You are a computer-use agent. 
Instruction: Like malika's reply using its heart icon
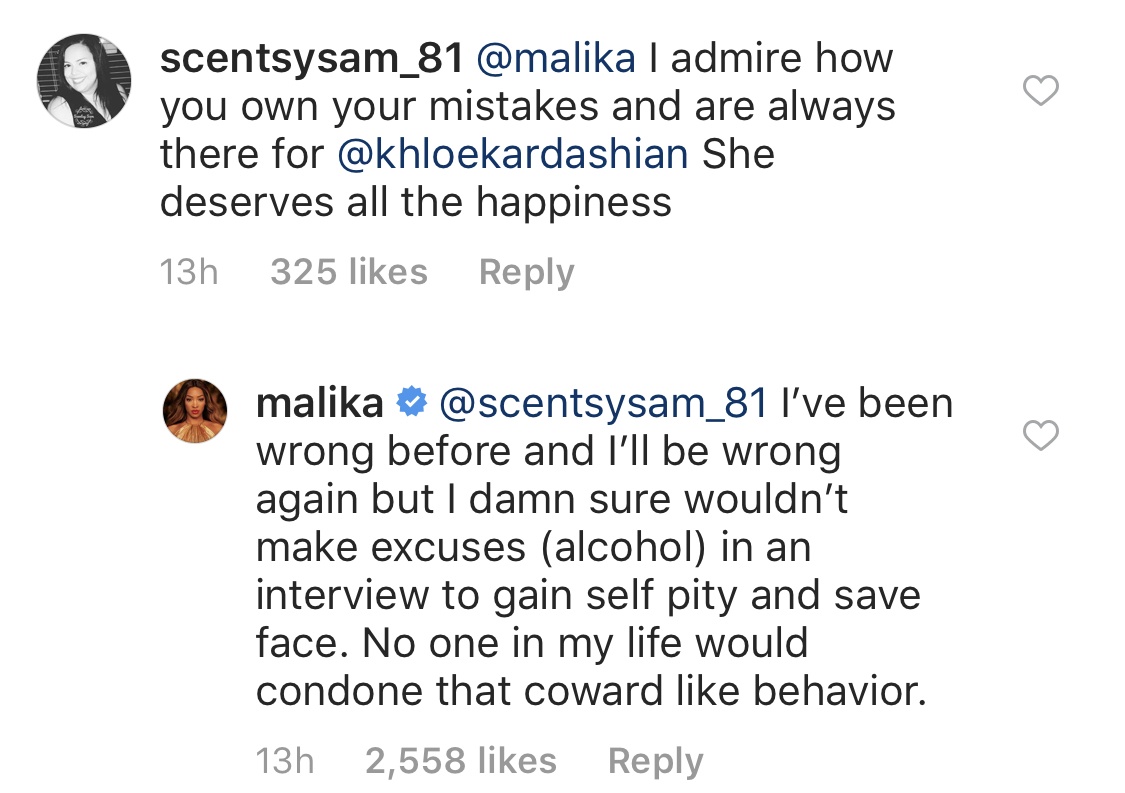tap(1040, 435)
